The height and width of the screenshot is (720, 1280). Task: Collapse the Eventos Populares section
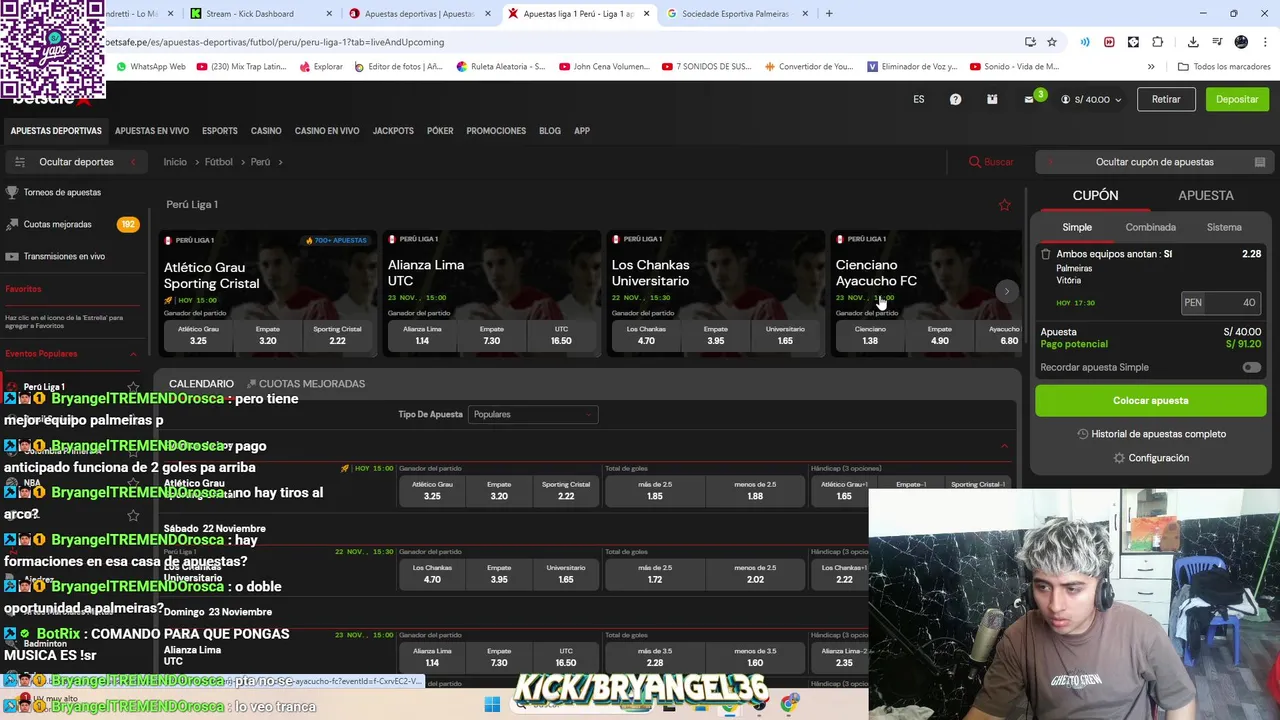[x=133, y=354]
